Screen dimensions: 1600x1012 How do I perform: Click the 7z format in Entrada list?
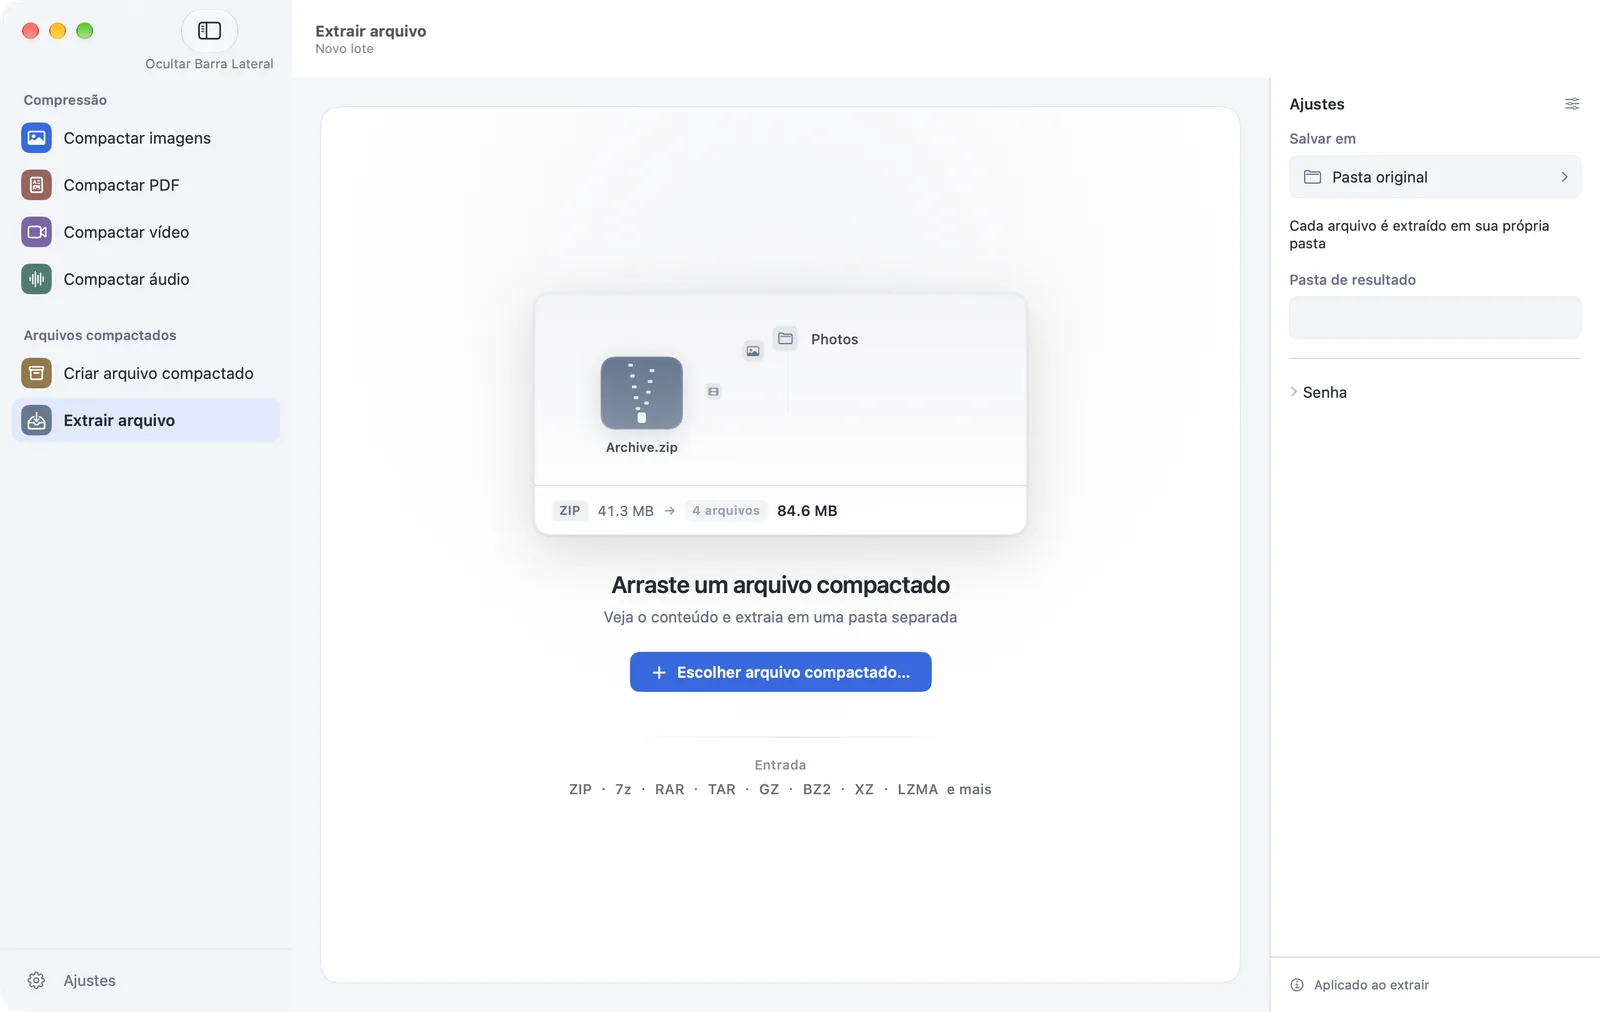[623, 789]
